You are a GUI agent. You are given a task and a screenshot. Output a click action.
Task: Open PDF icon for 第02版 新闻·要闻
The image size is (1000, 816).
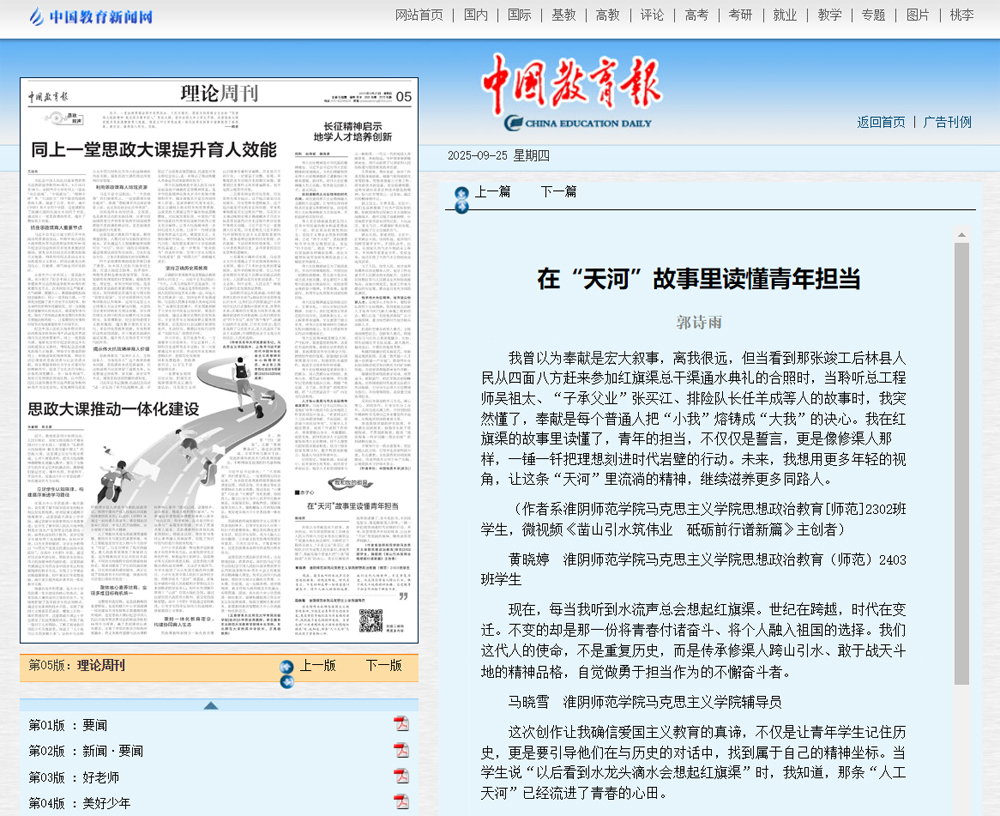[x=401, y=750]
